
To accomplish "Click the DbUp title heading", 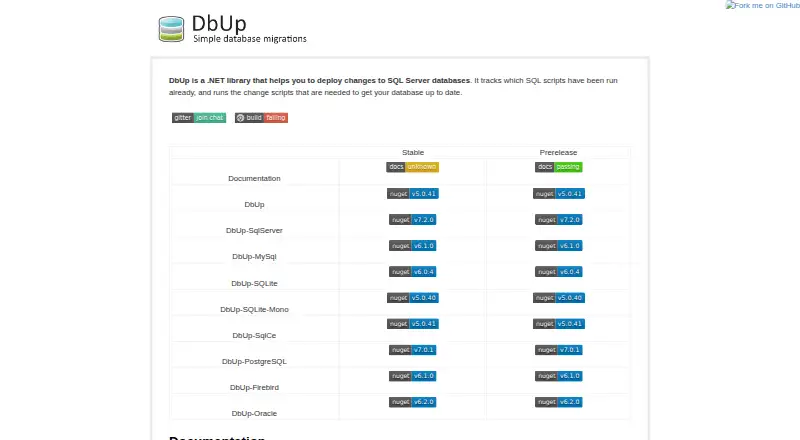I will (x=219, y=23).
